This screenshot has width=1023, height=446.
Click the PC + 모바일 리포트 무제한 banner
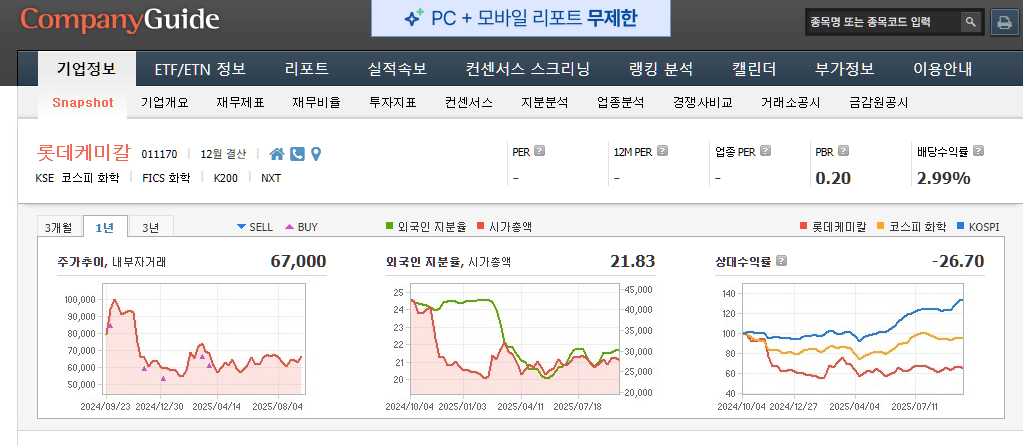tap(521, 18)
